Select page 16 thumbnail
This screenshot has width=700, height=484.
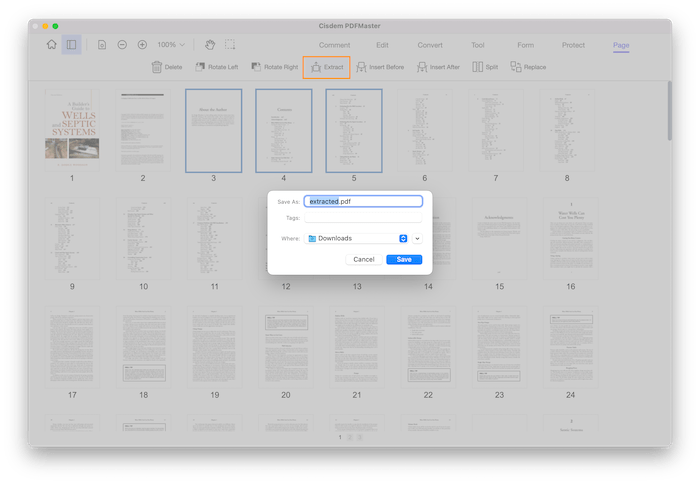[x=571, y=238]
